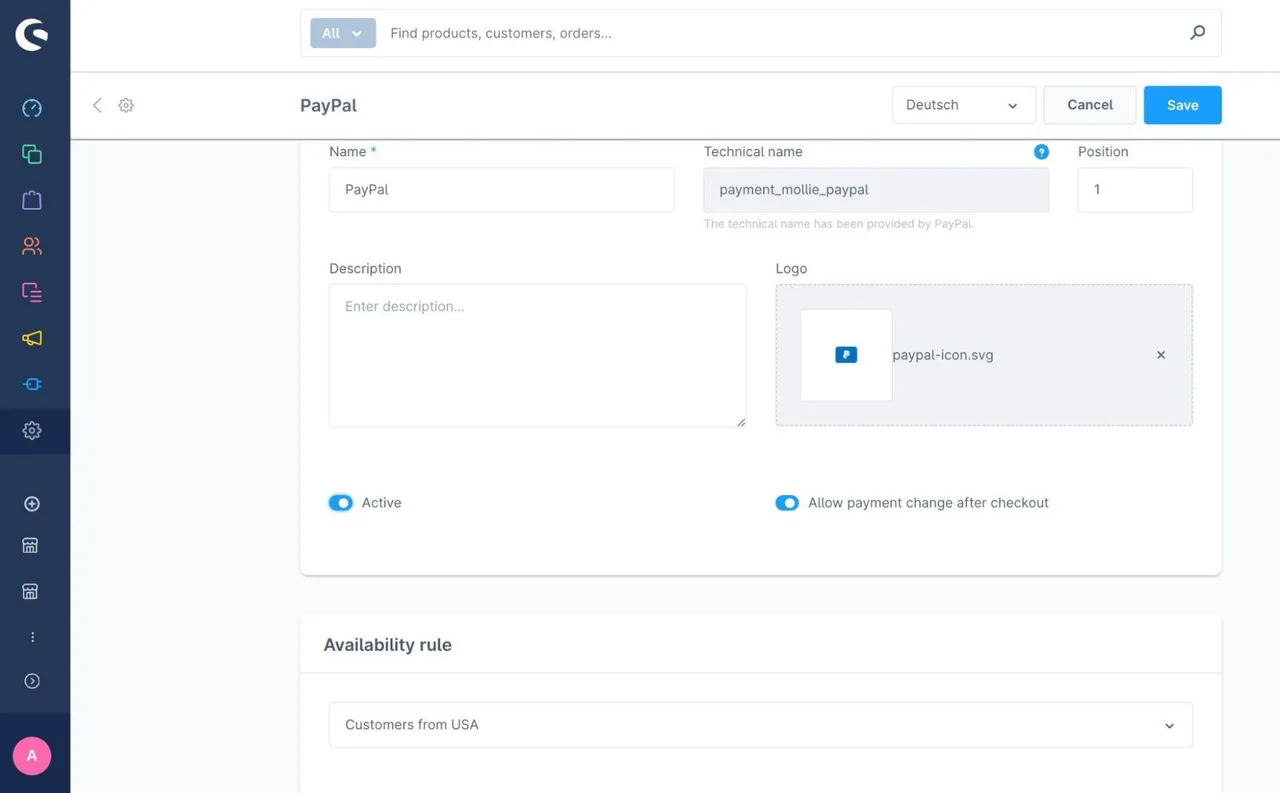Open the Settings gear in sidebar

pyautogui.click(x=32, y=430)
